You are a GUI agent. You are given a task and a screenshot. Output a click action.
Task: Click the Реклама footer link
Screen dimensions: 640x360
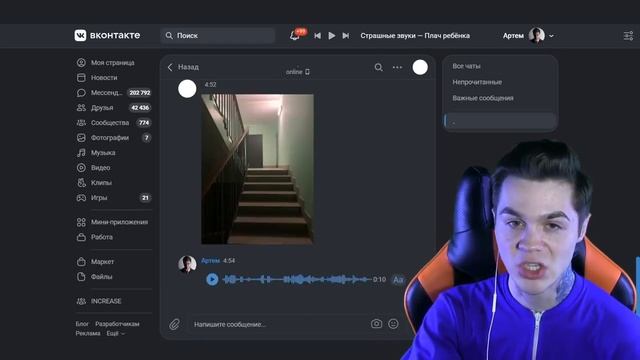(x=88, y=333)
